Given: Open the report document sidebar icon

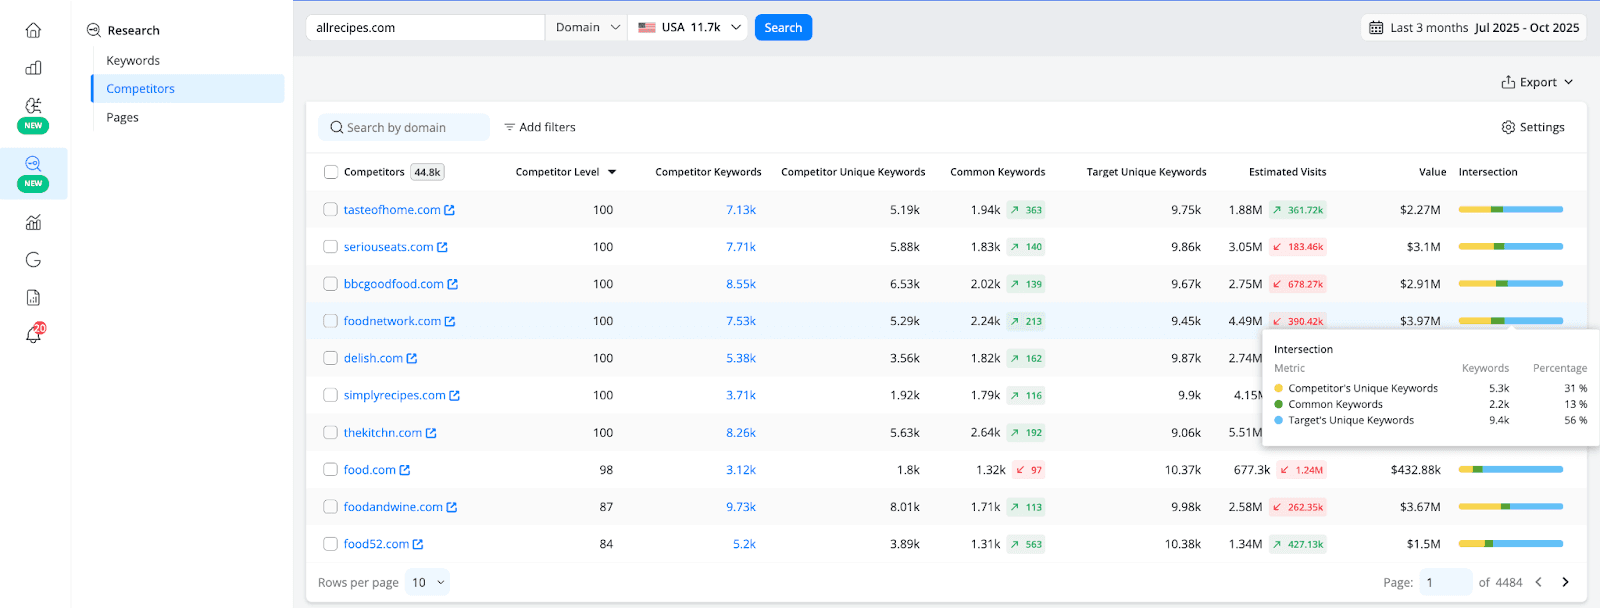Looking at the screenshot, I should (x=33, y=298).
